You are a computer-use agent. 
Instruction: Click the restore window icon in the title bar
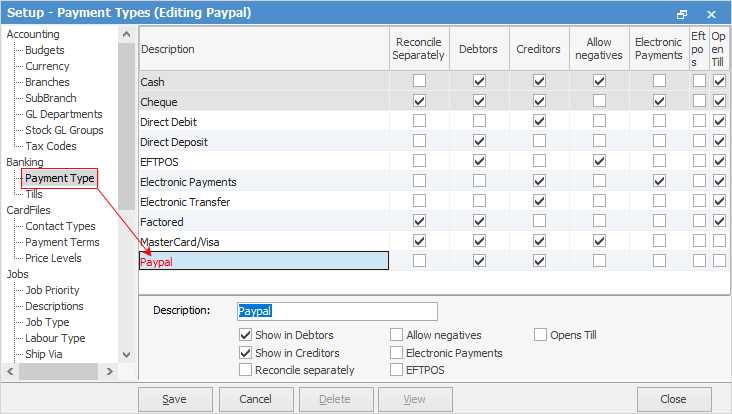(682, 14)
